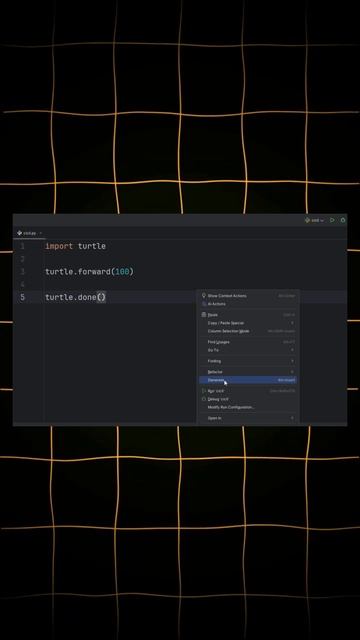Open the run configuration dropdown in the toolbar

click(314, 220)
